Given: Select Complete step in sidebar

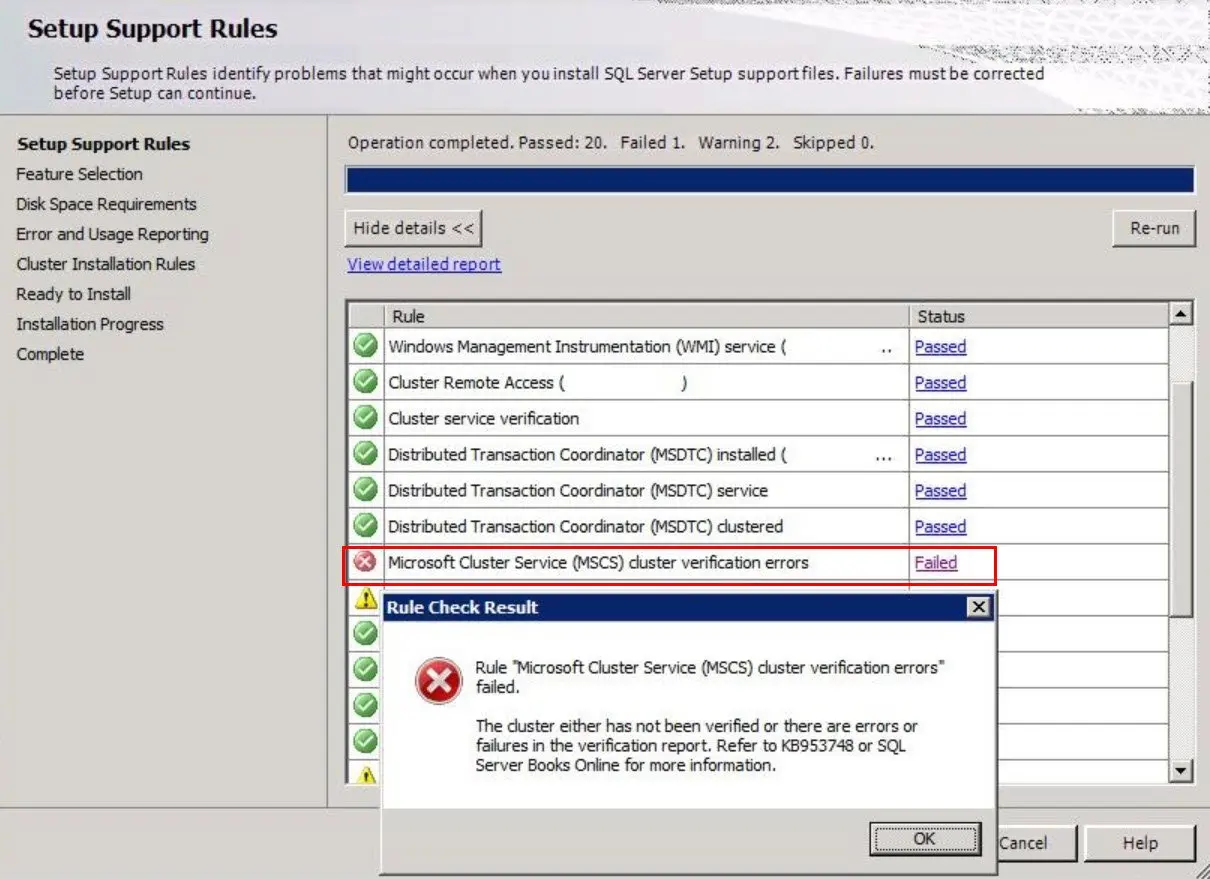Looking at the screenshot, I should [50, 354].
